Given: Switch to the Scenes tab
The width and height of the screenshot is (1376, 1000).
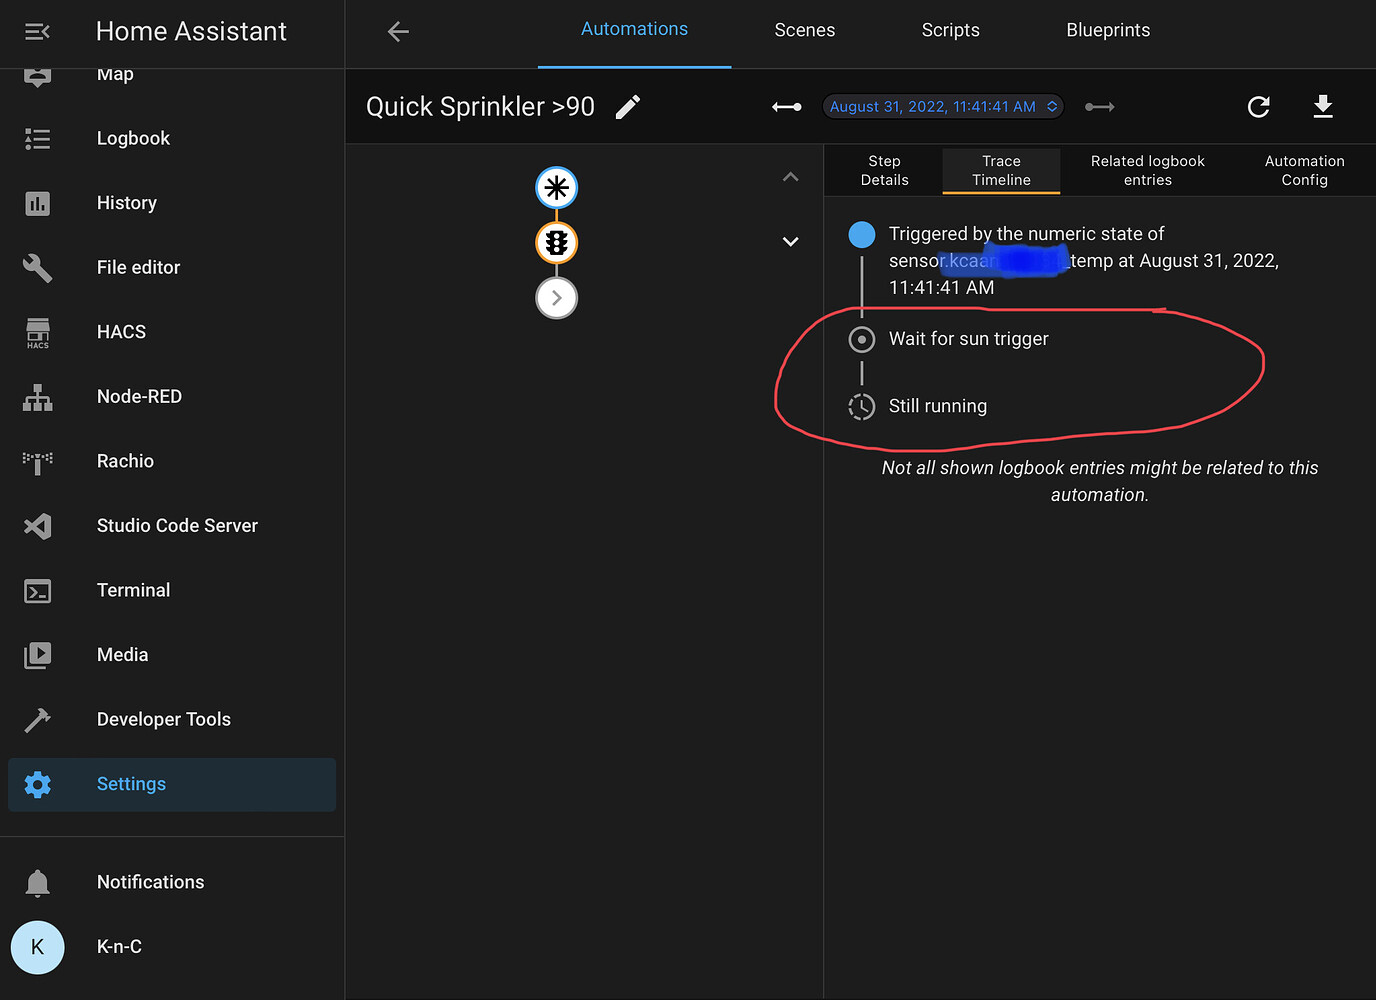Looking at the screenshot, I should tap(804, 30).
